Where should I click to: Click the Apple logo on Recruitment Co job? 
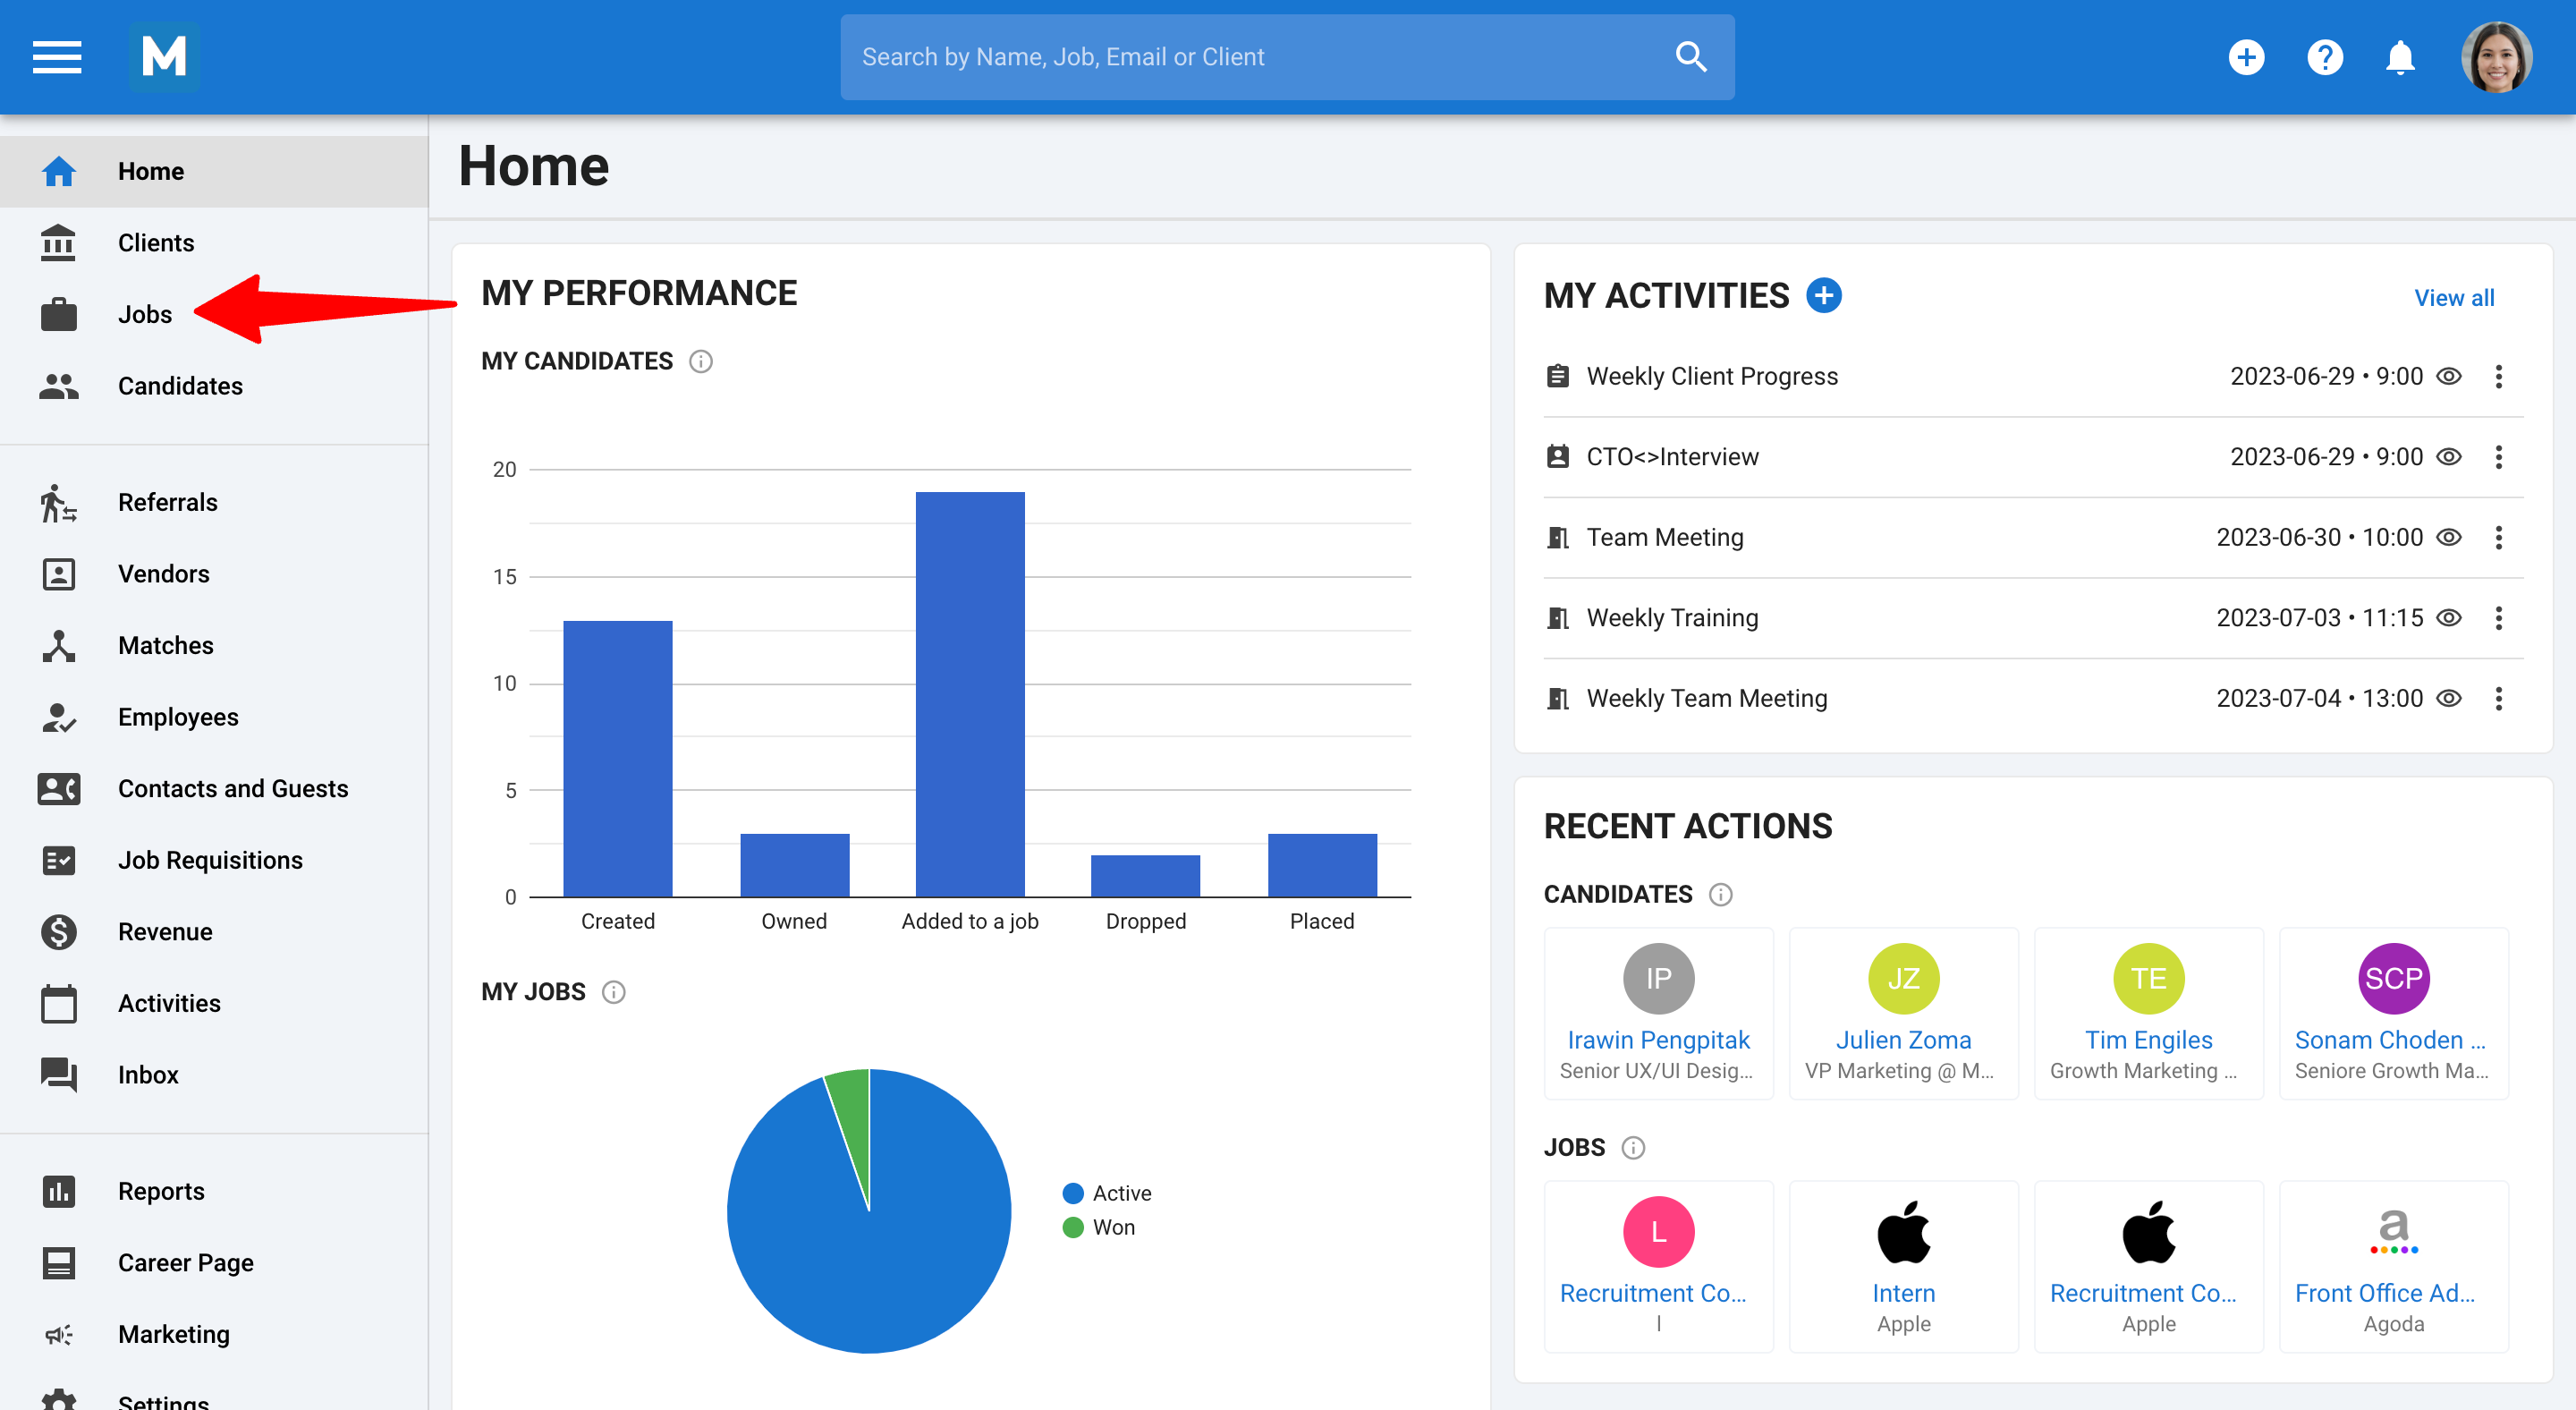click(x=2148, y=1232)
